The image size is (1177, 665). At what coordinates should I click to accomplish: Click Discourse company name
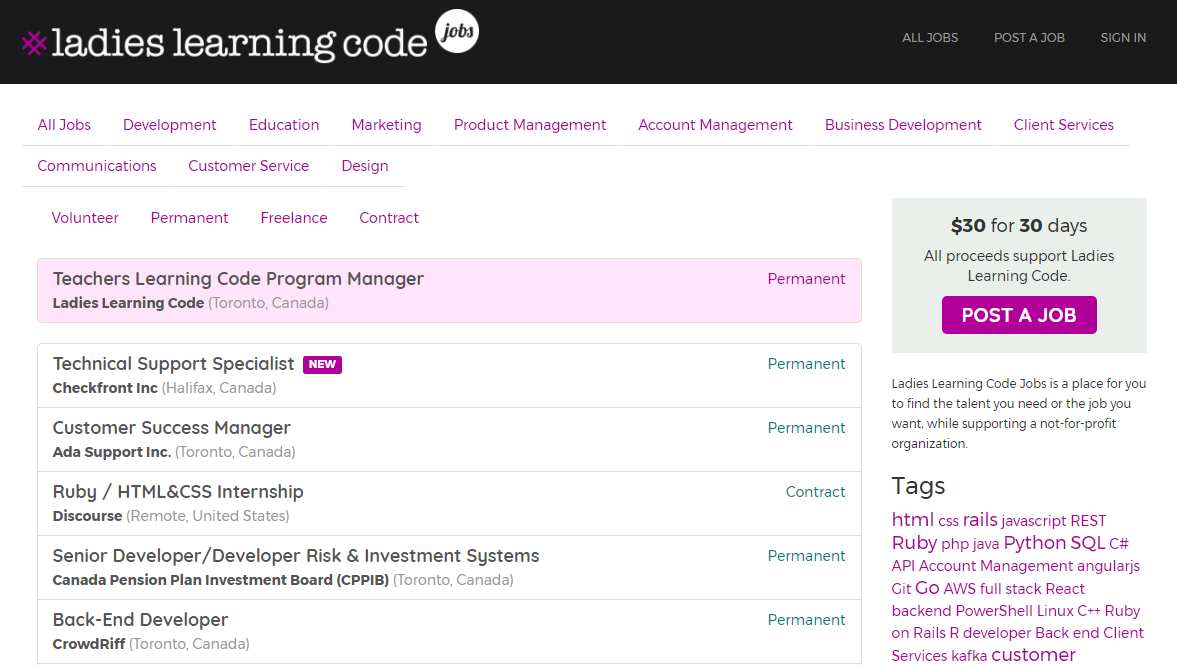click(x=87, y=516)
